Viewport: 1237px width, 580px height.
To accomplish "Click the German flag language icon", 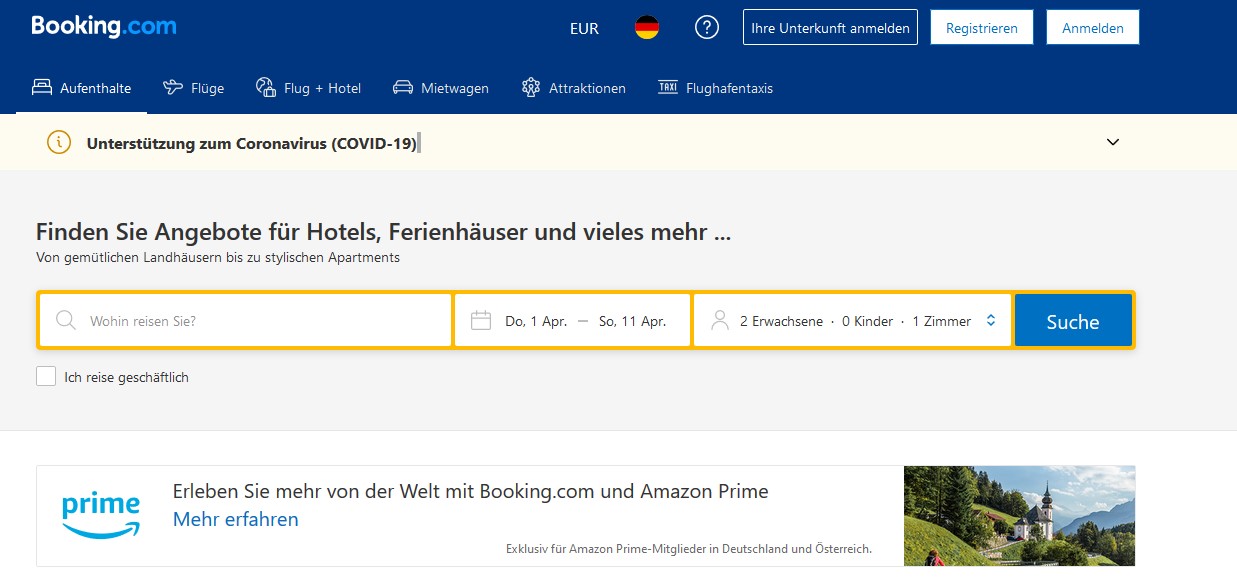I will tap(647, 28).
